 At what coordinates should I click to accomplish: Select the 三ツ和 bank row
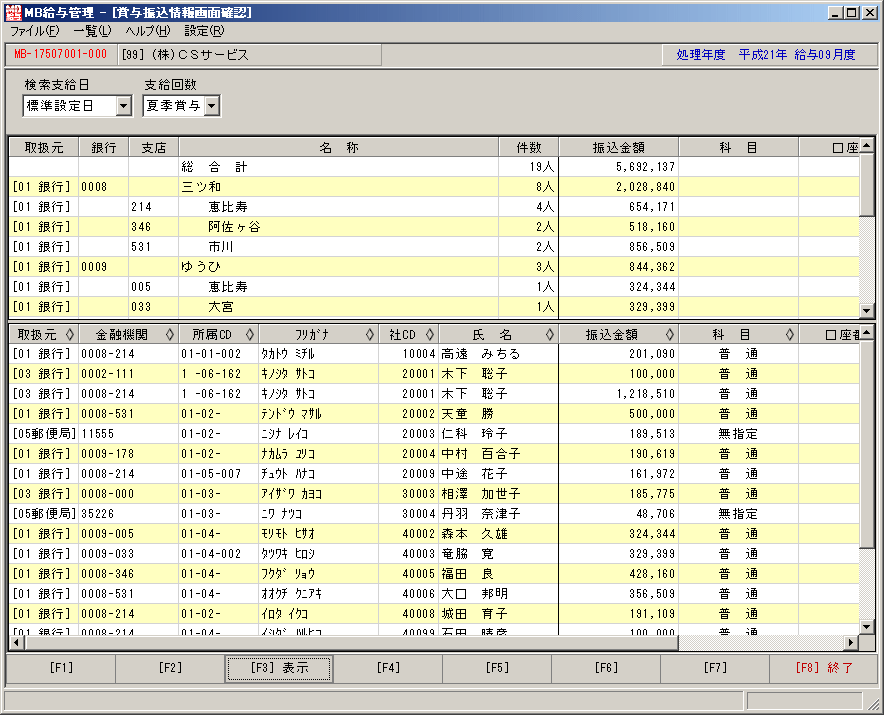tap(434, 187)
